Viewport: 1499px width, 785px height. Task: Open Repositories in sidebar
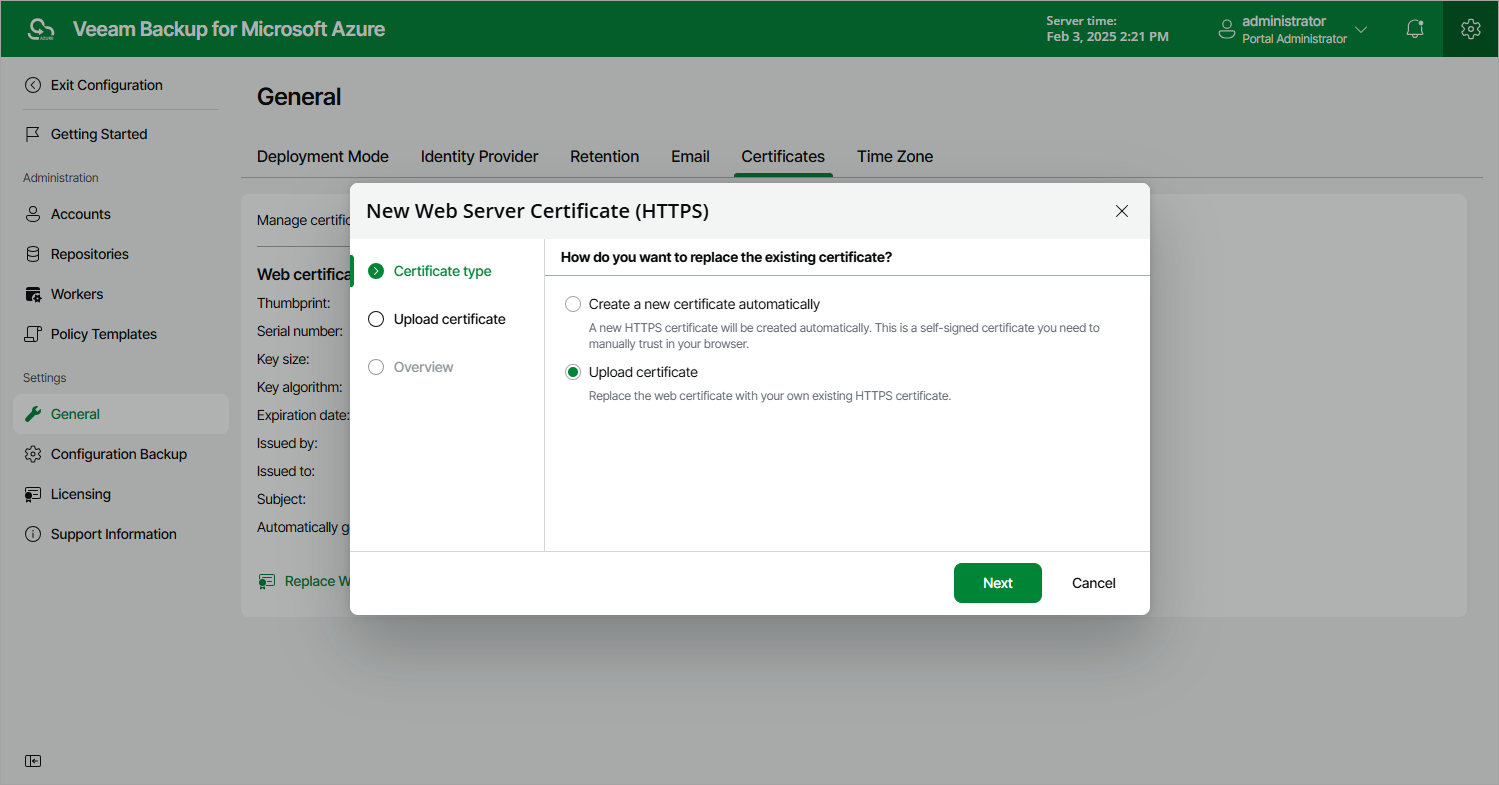[x=90, y=254]
